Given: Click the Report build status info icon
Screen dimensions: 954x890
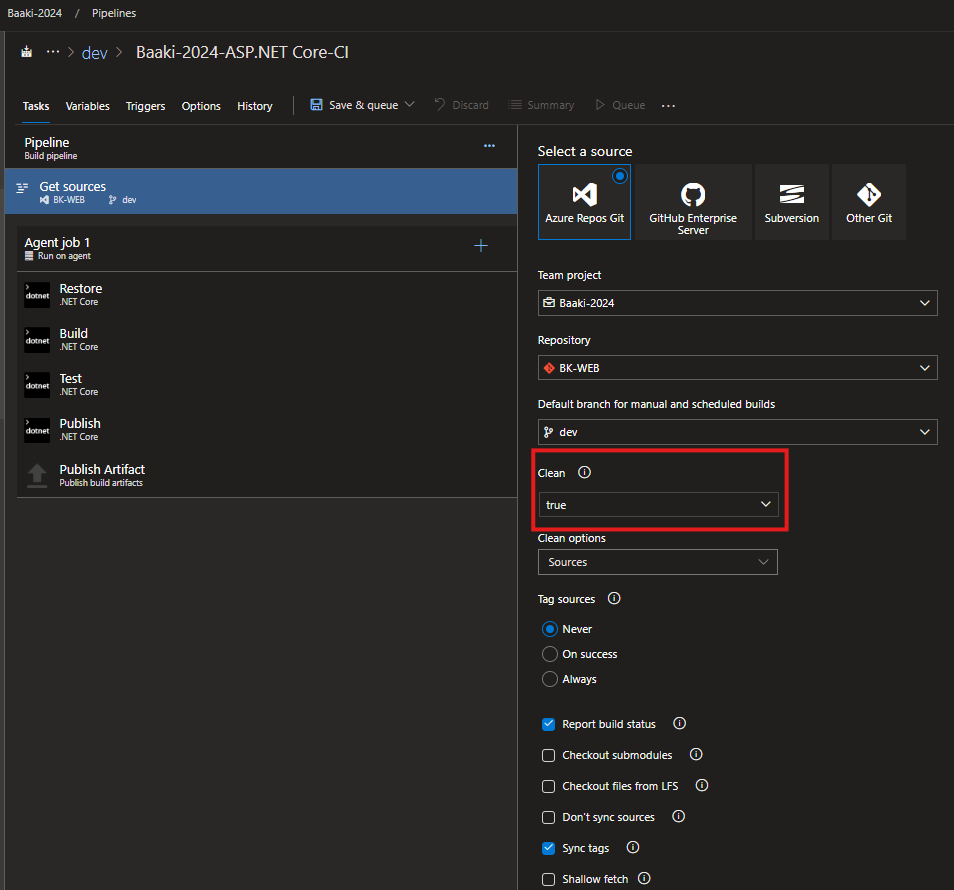Looking at the screenshot, I should click(679, 723).
